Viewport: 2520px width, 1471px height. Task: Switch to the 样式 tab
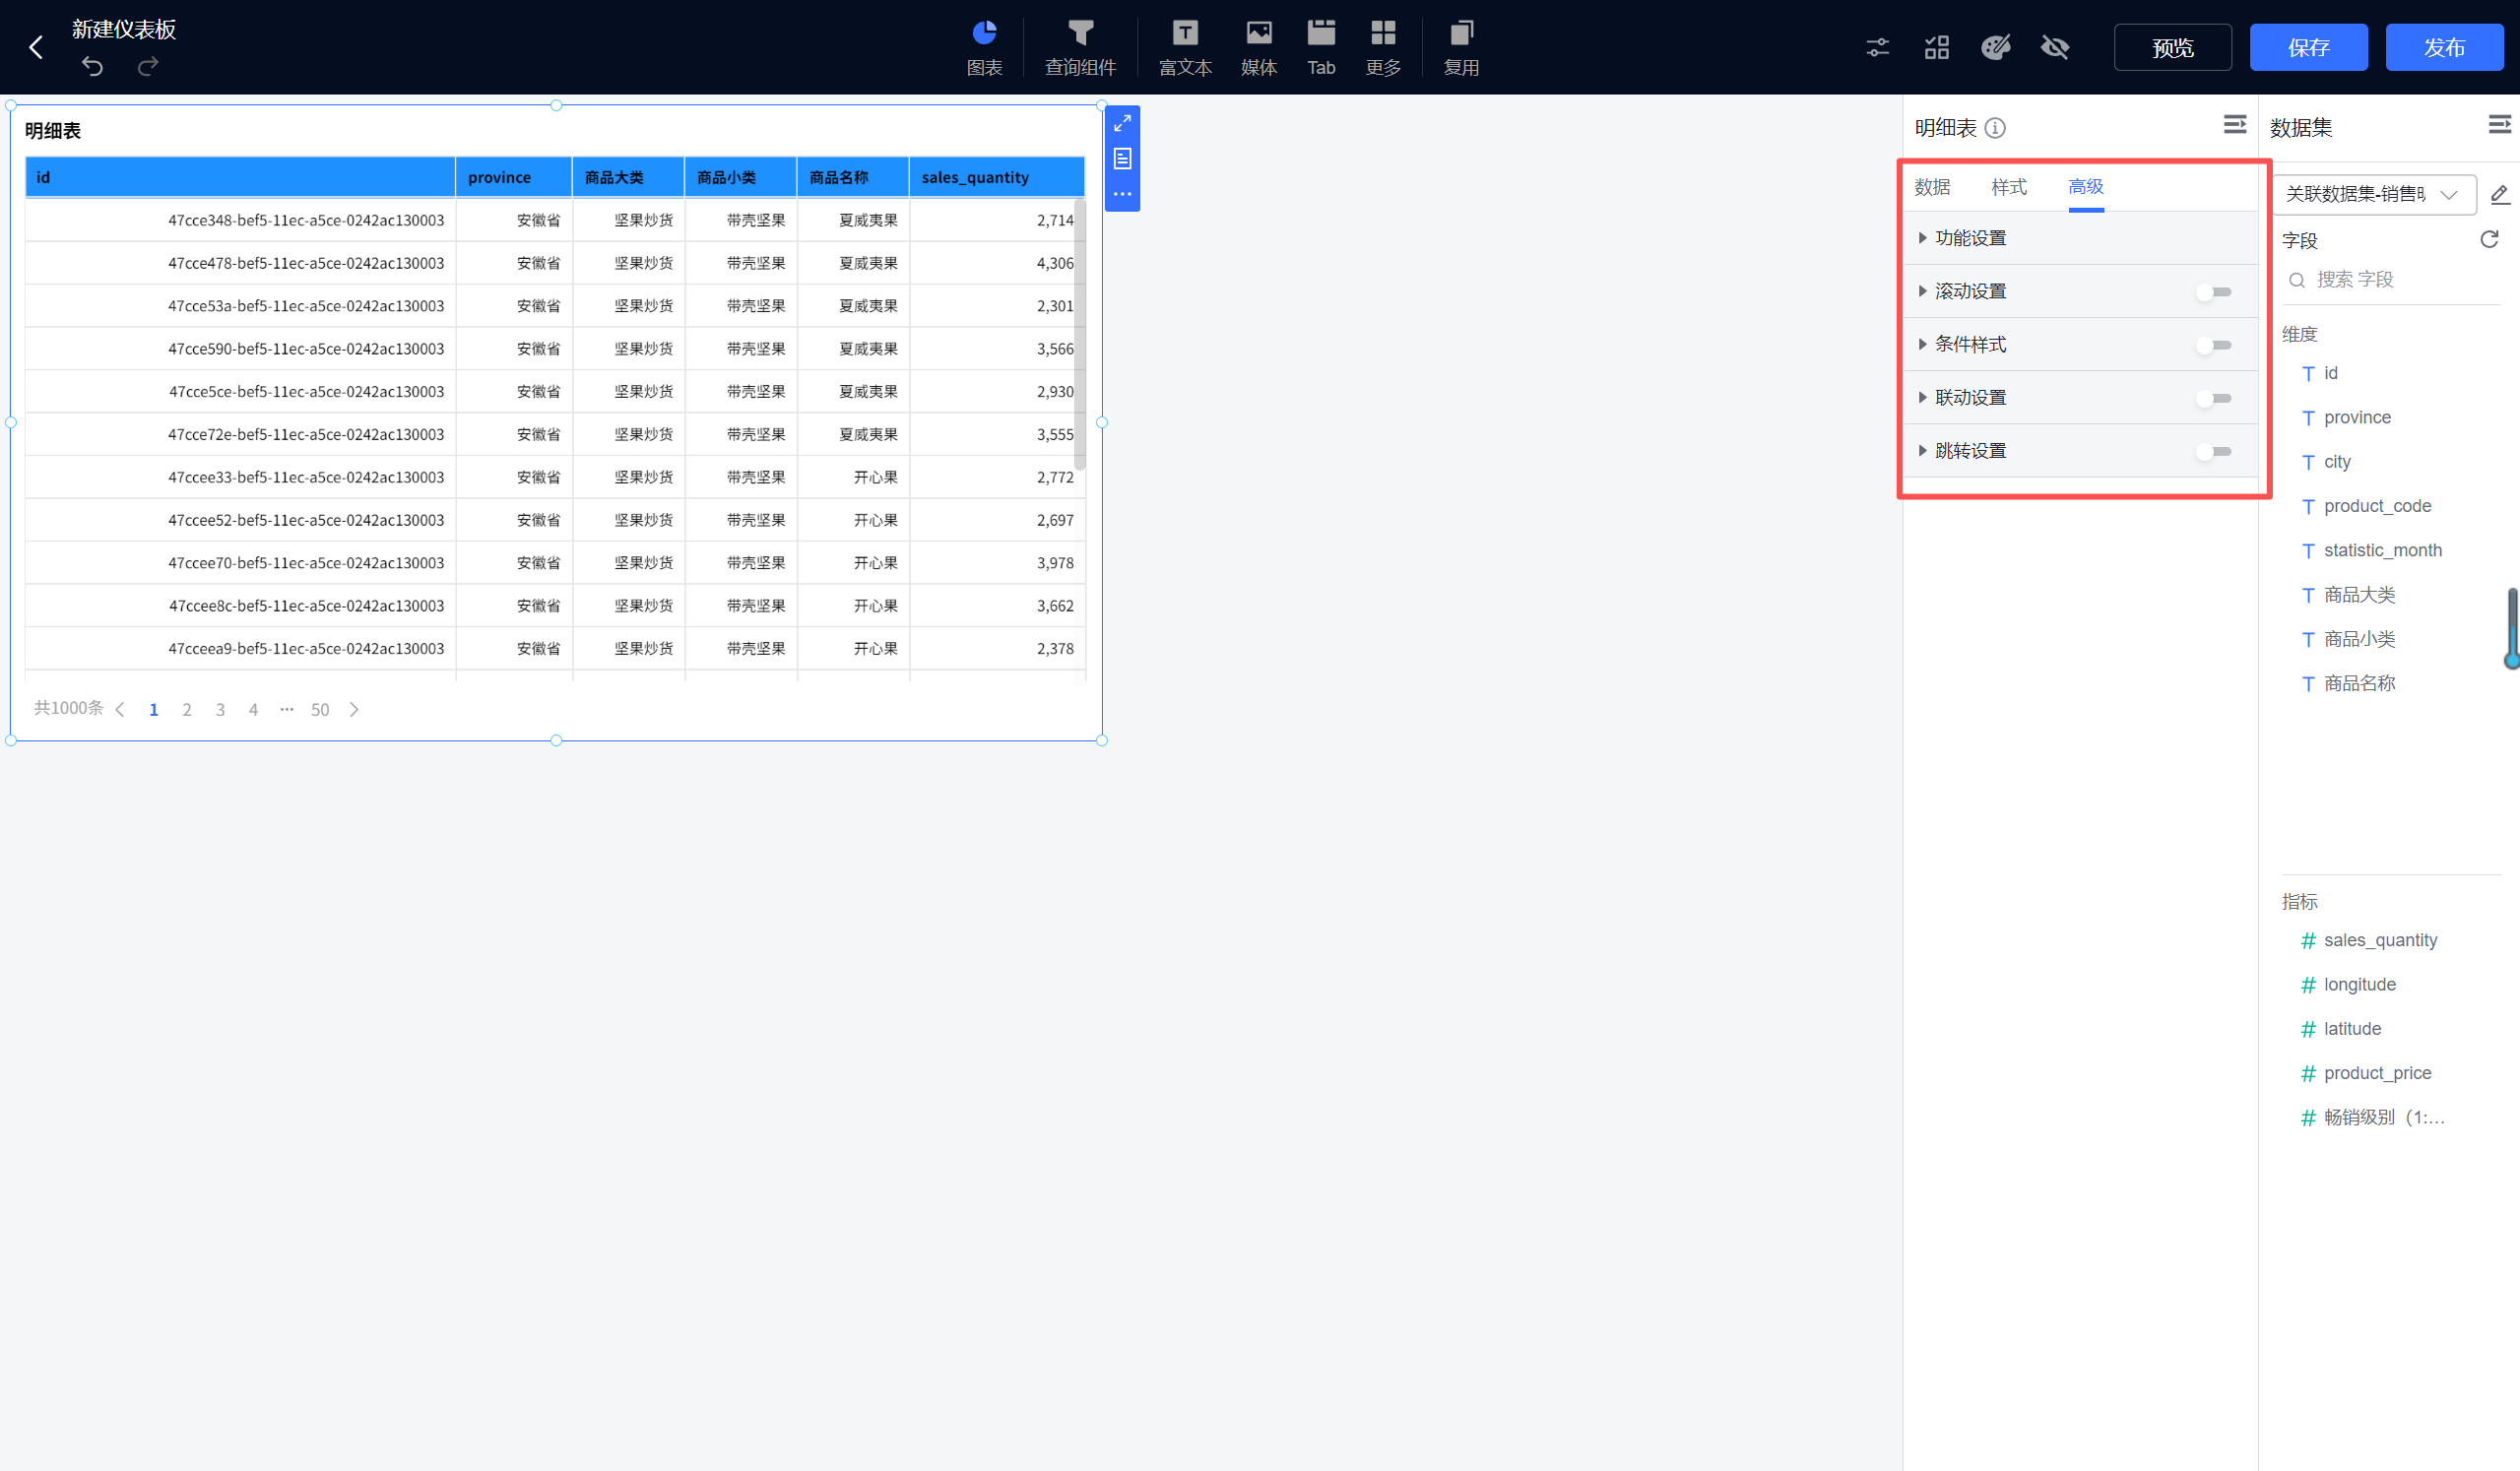[x=2008, y=187]
